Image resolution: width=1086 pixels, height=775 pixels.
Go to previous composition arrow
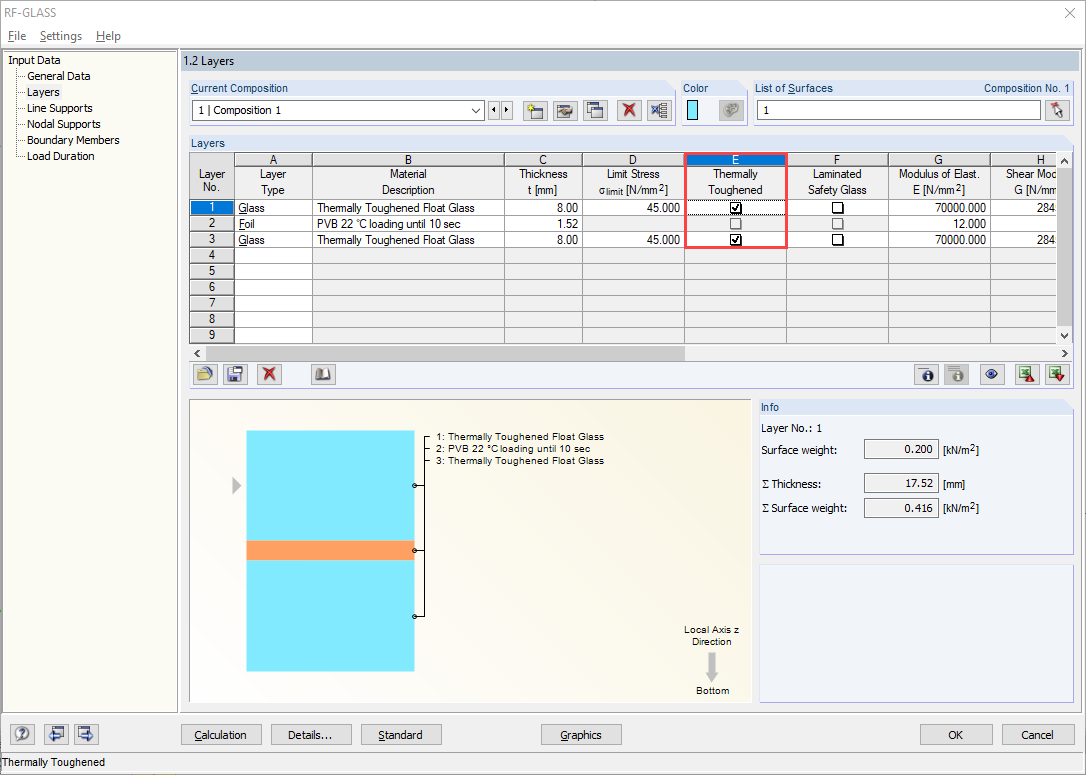(x=494, y=110)
